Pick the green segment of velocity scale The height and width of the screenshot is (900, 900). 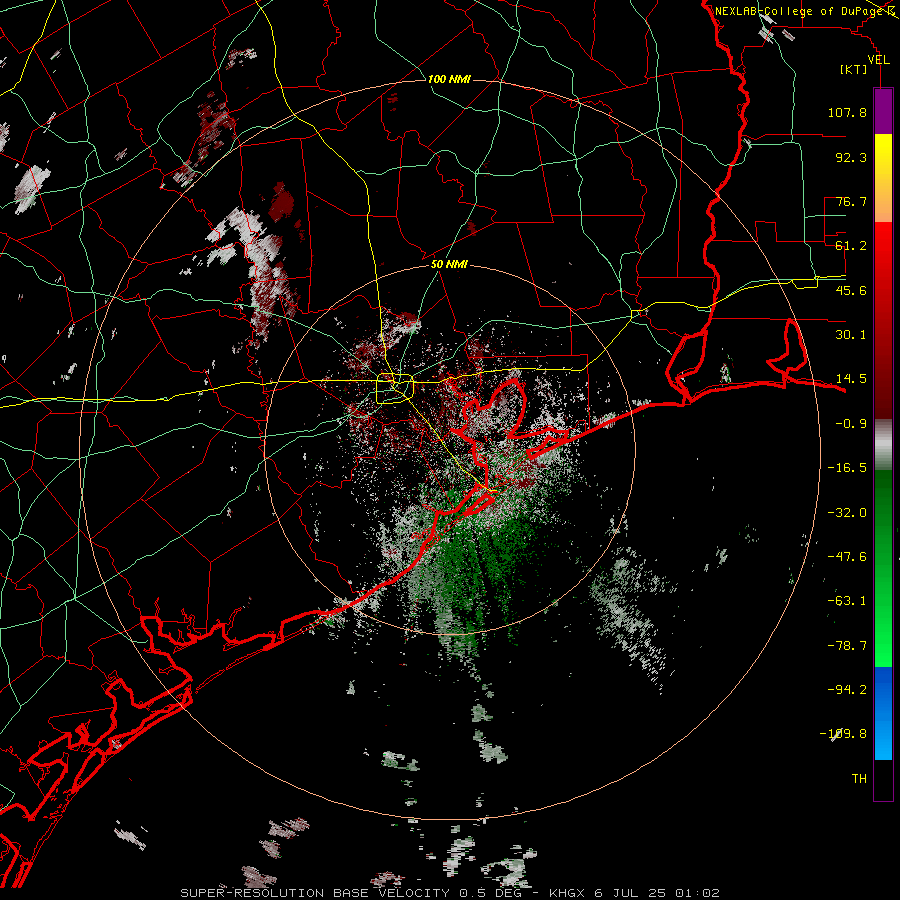pos(883,568)
